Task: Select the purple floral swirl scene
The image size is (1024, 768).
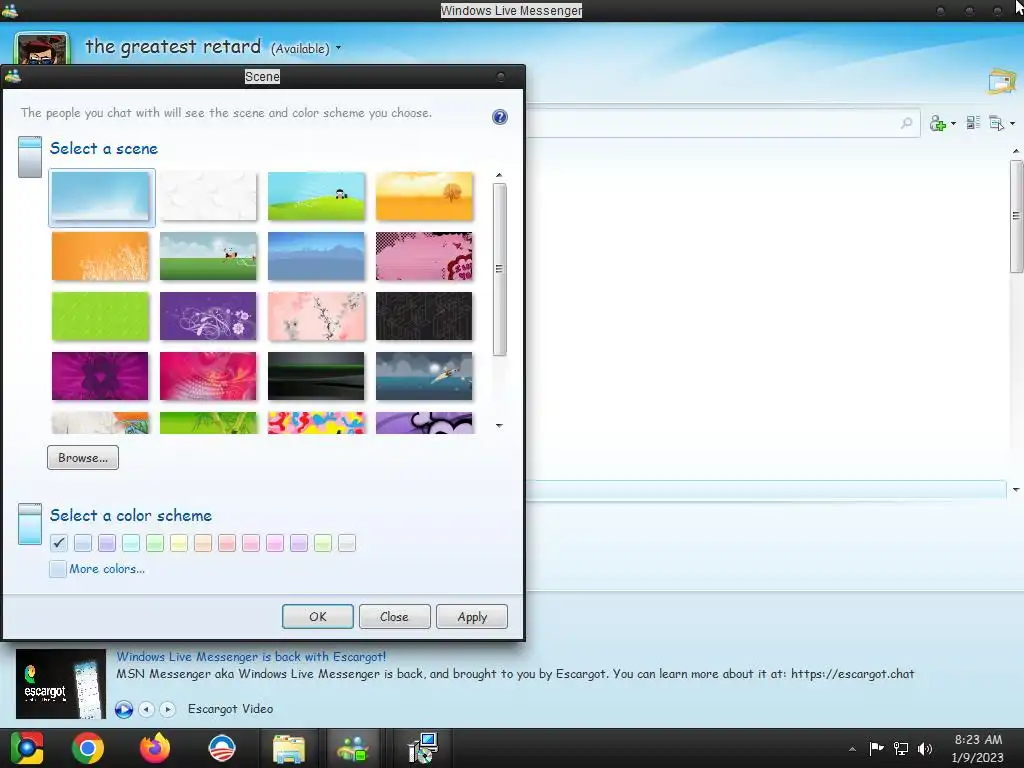Action: click(208, 316)
